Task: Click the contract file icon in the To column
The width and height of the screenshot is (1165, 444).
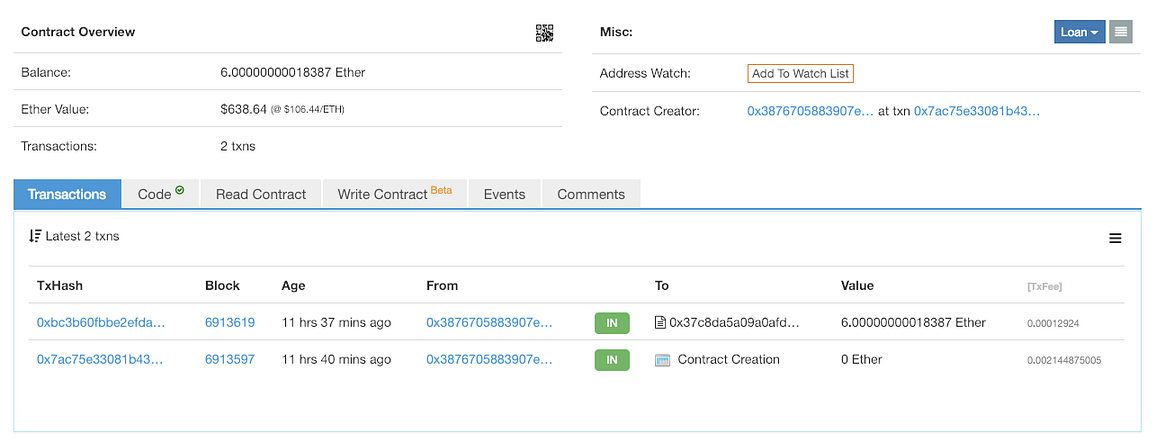Action: [660, 322]
